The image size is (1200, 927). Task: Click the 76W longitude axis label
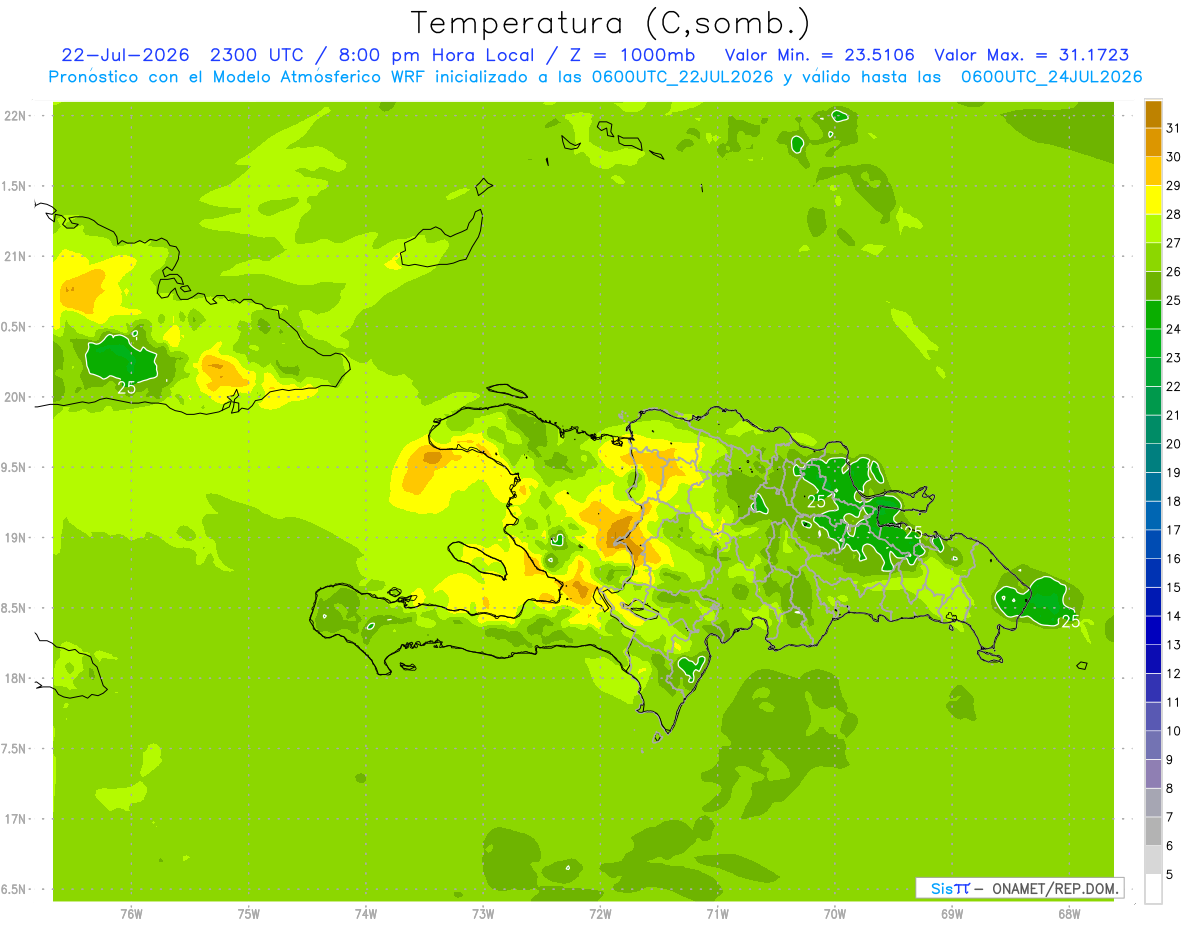point(131,914)
